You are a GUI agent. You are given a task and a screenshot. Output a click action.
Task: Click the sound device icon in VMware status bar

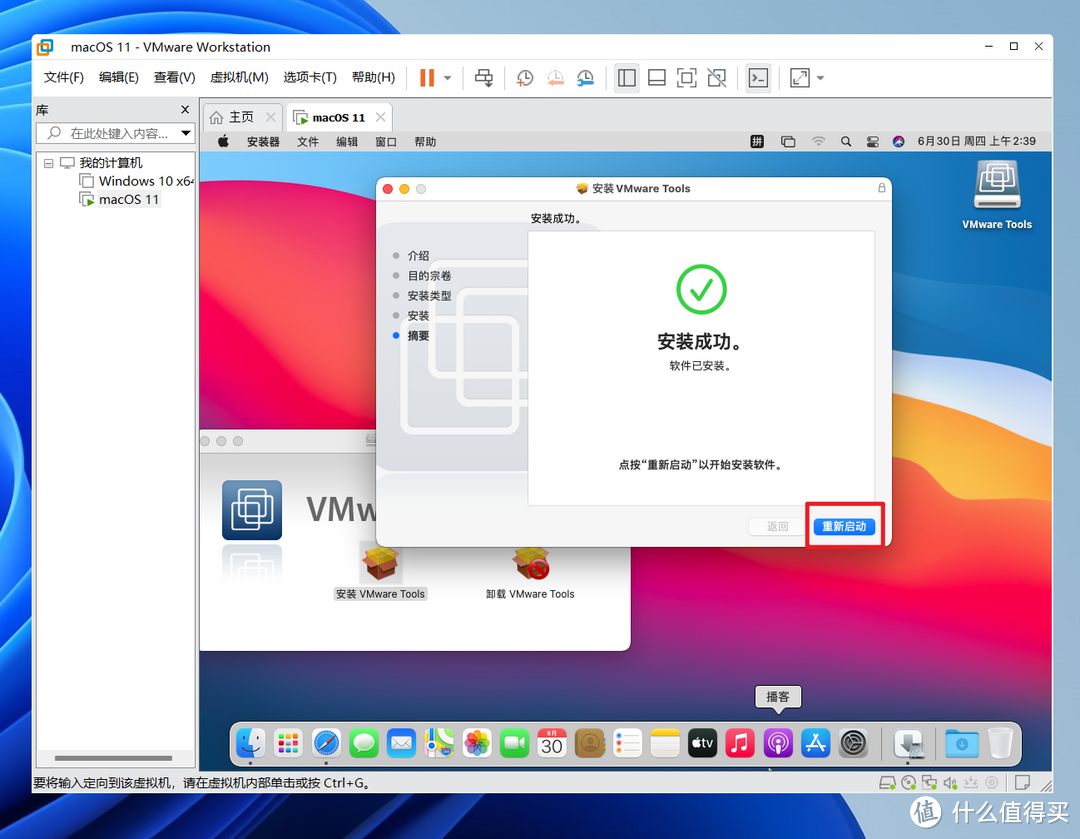point(951,783)
